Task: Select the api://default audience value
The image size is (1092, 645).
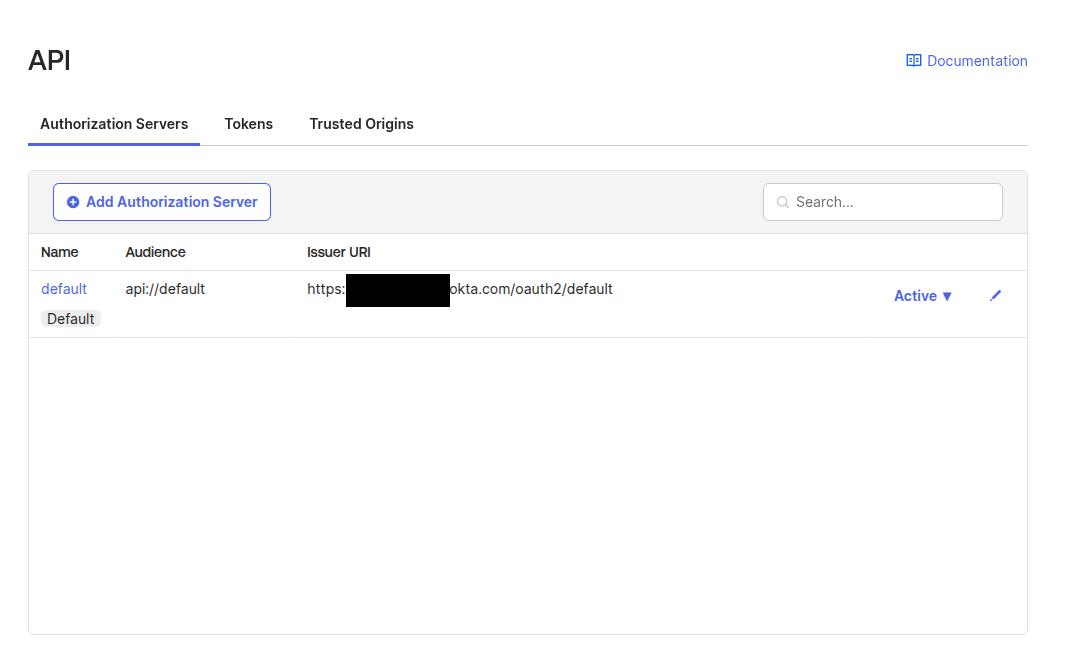Action: pyautogui.click(x=165, y=289)
